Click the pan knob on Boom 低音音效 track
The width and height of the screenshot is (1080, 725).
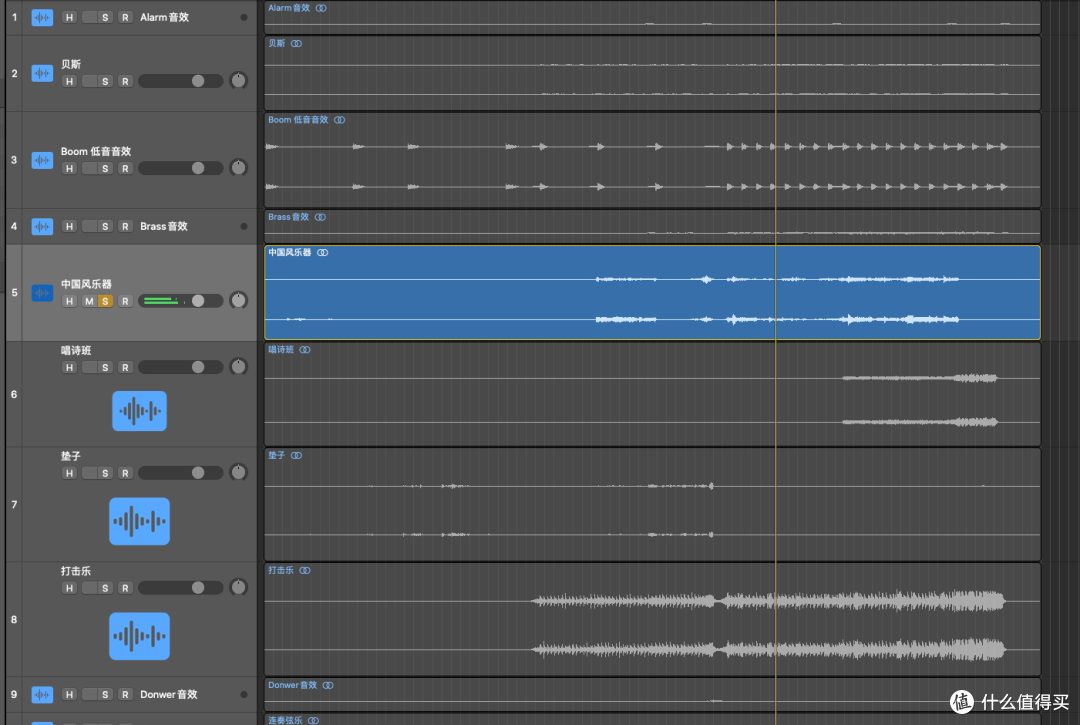[238, 167]
